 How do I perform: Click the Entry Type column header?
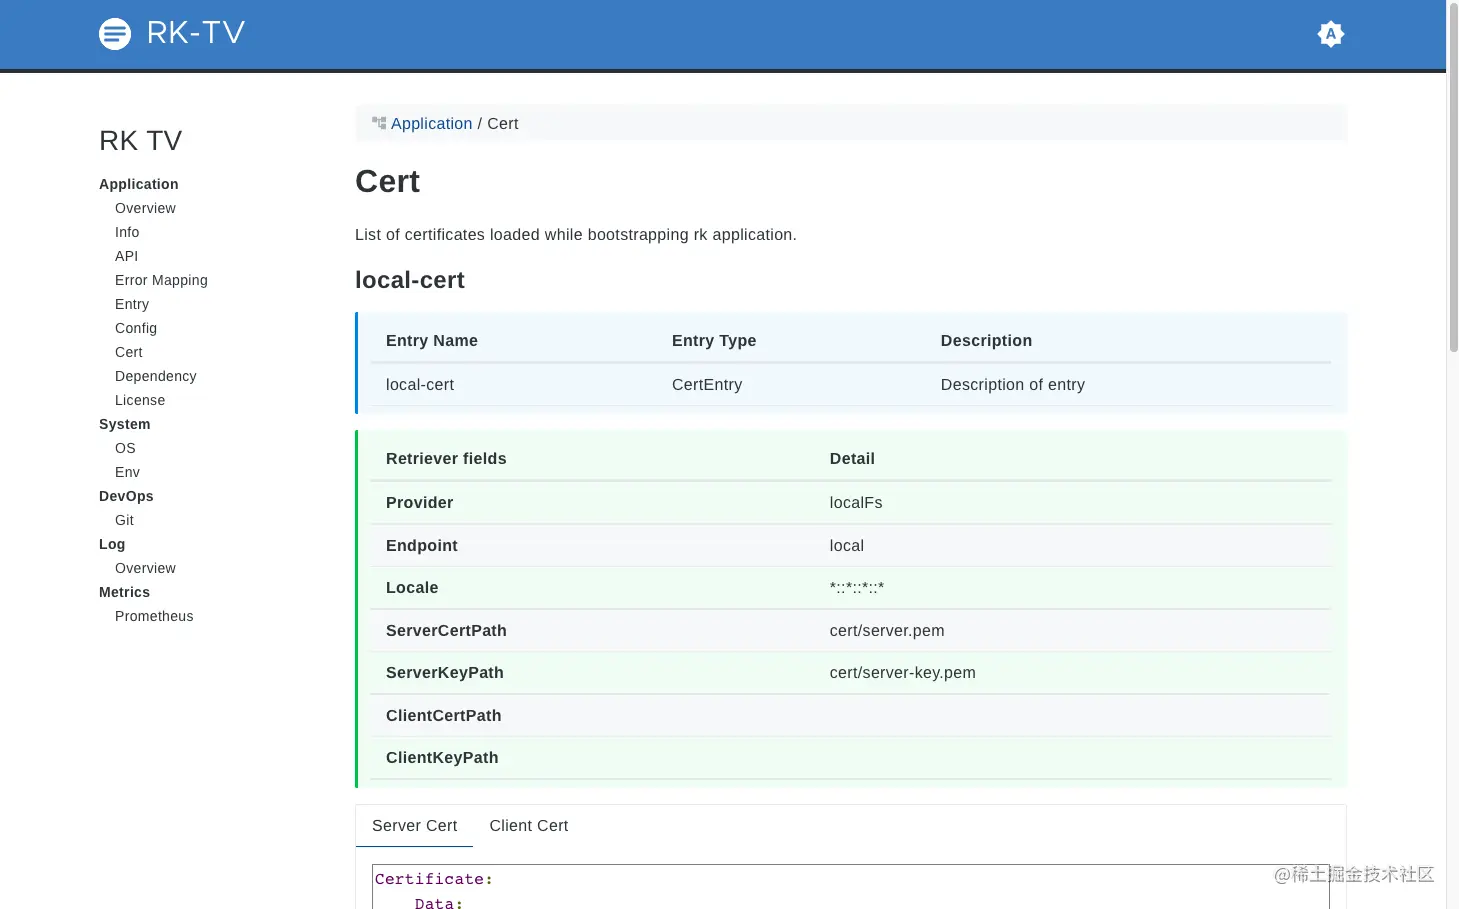pyautogui.click(x=714, y=341)
